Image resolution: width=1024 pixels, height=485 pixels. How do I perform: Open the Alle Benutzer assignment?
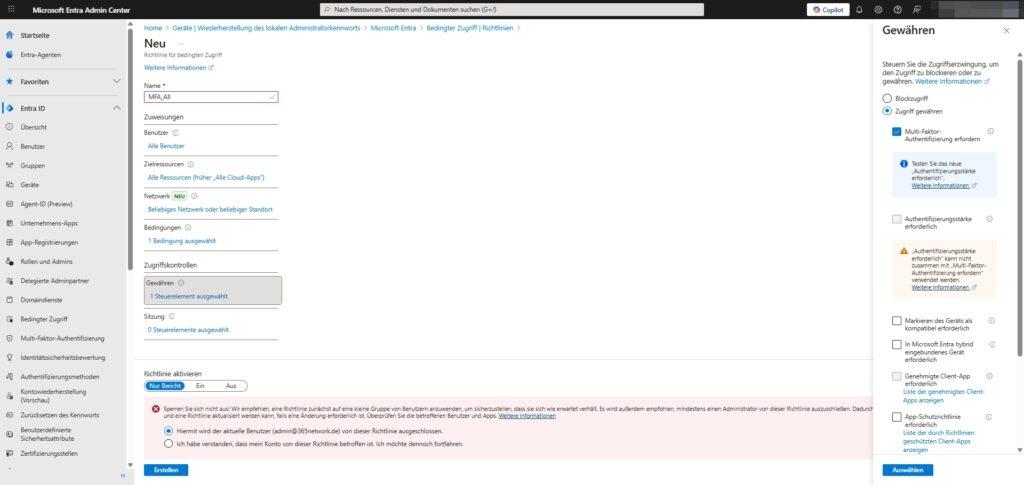(166, 146)
